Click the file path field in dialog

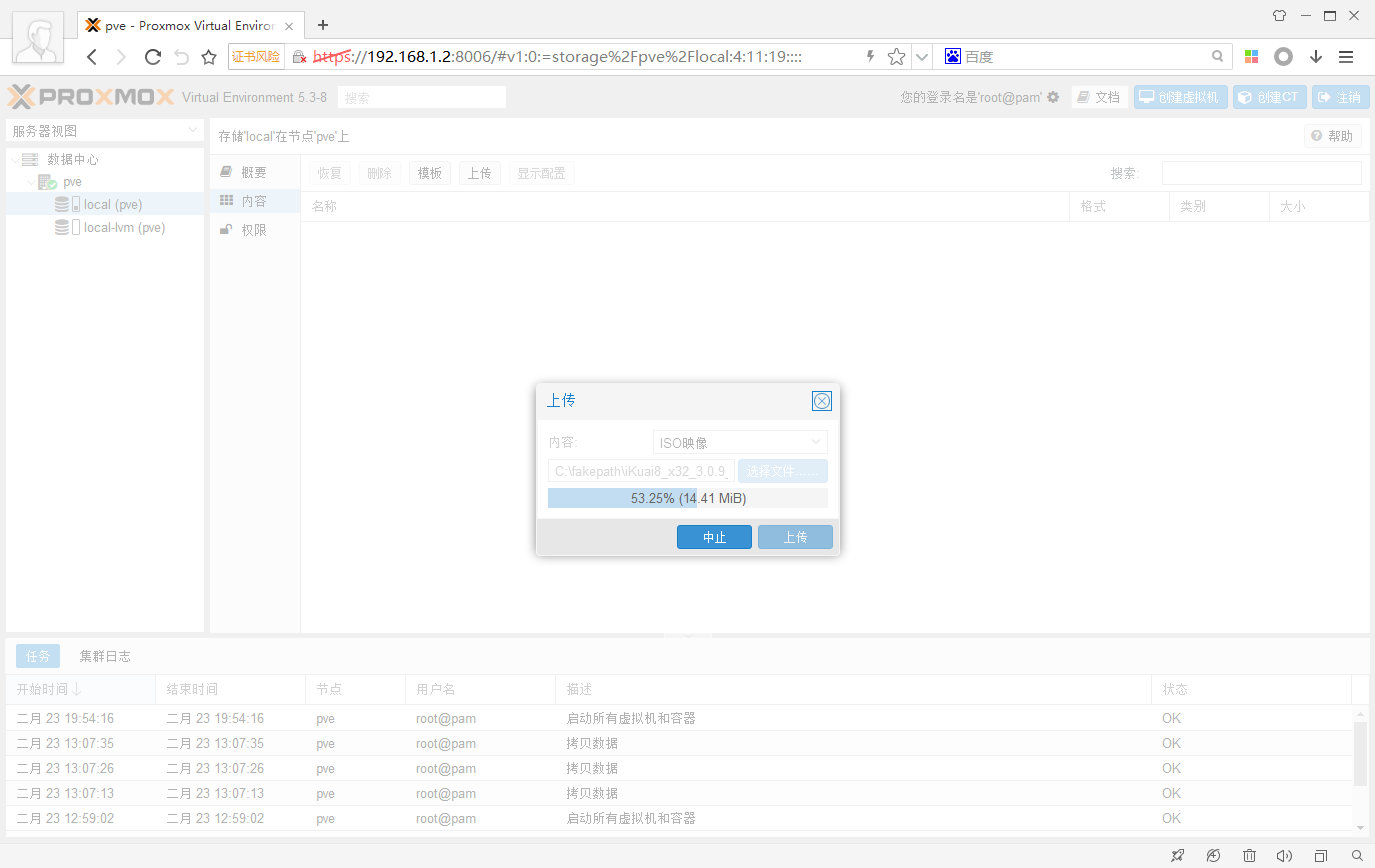(x=641, y=471)
